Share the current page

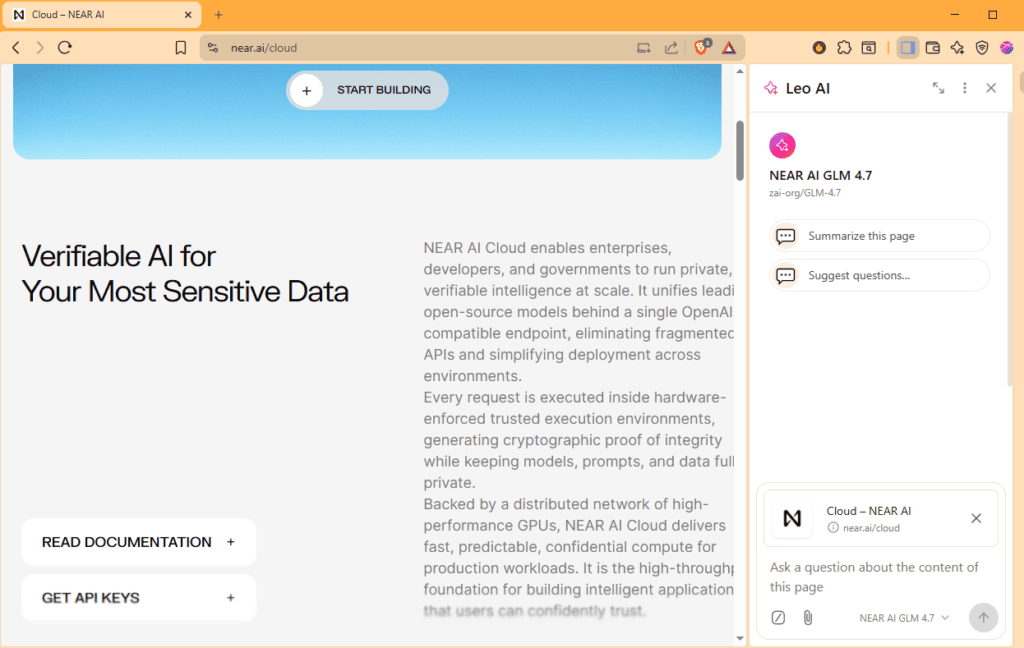point(670,47)
